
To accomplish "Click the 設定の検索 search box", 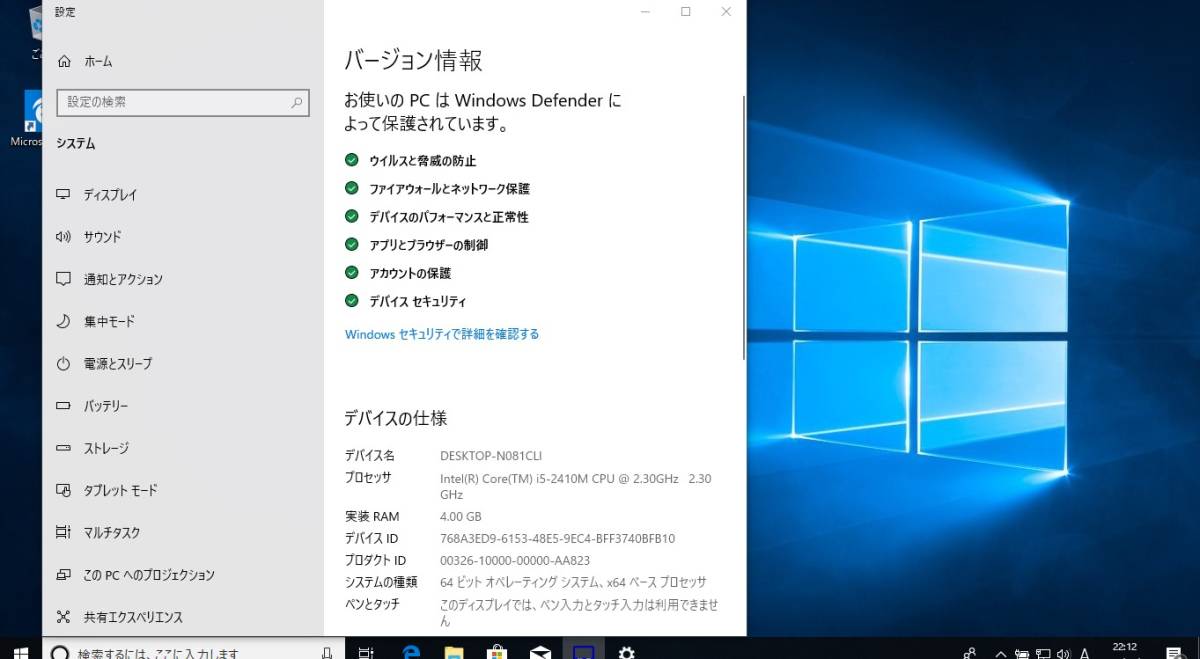I will 183,102.
